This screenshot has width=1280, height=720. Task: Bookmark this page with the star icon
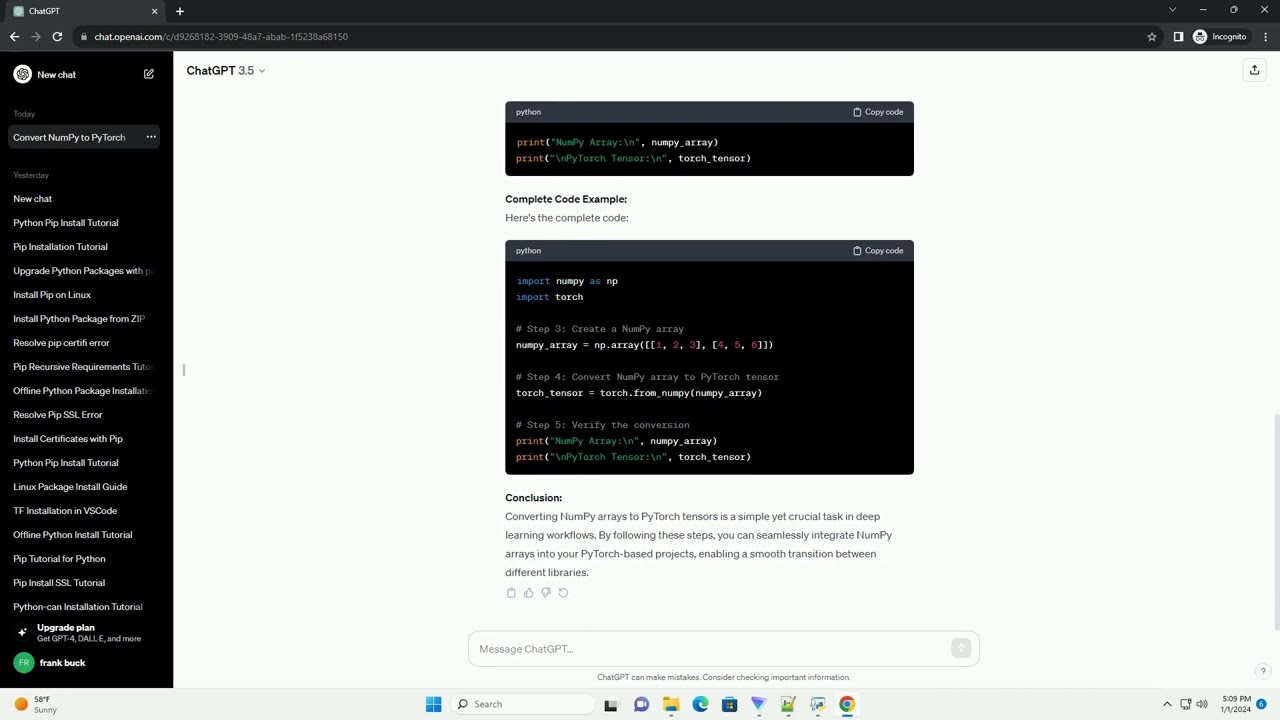1152,36
